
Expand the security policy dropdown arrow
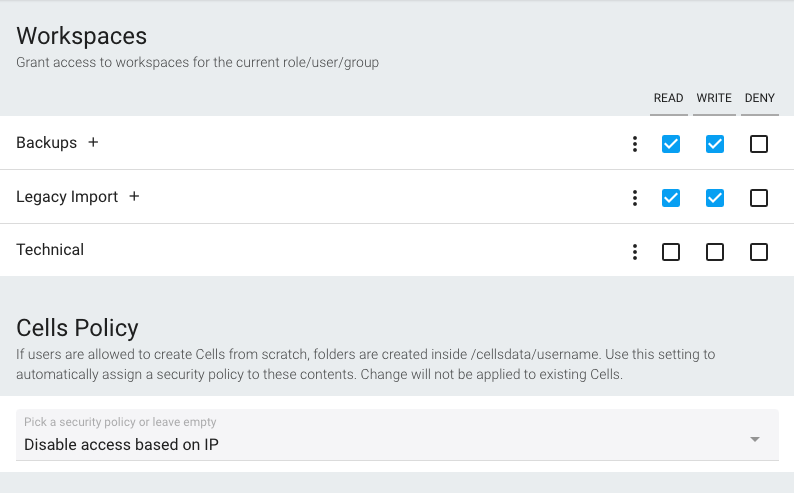pos(755,439)
